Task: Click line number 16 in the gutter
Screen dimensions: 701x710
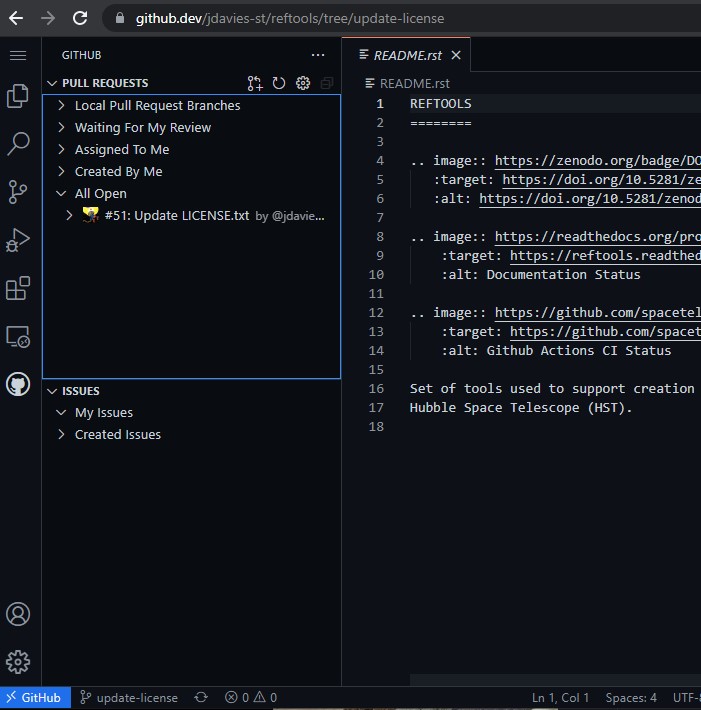Action: (376, 389)
